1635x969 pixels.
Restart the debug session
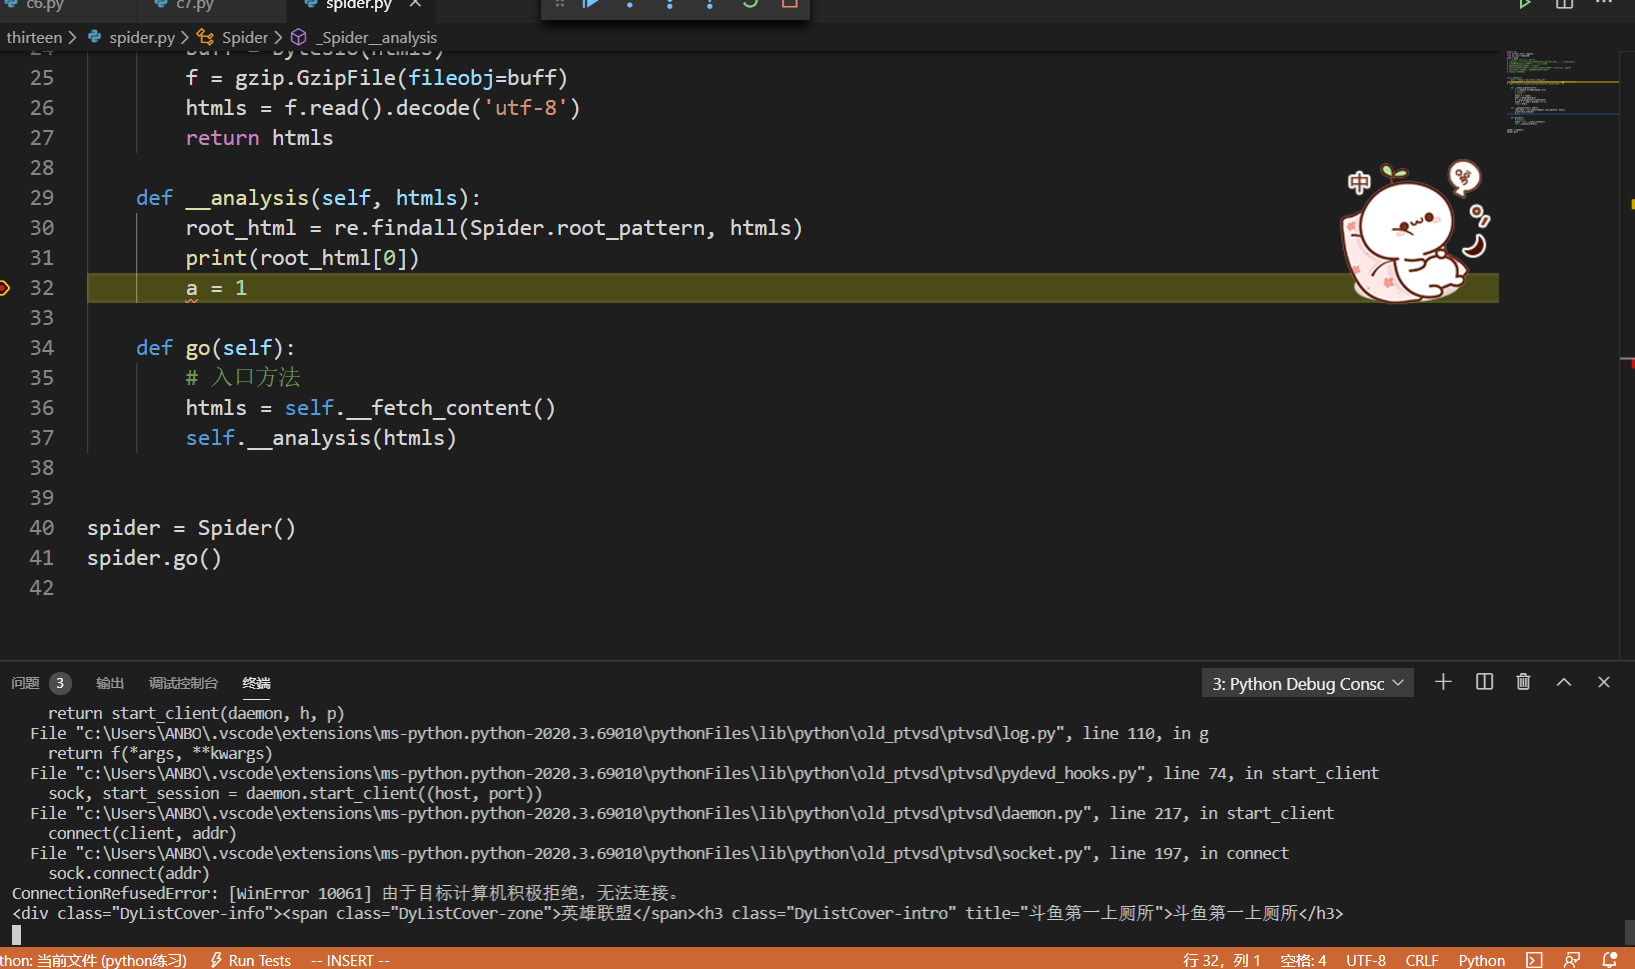click(x=750, y=4)
